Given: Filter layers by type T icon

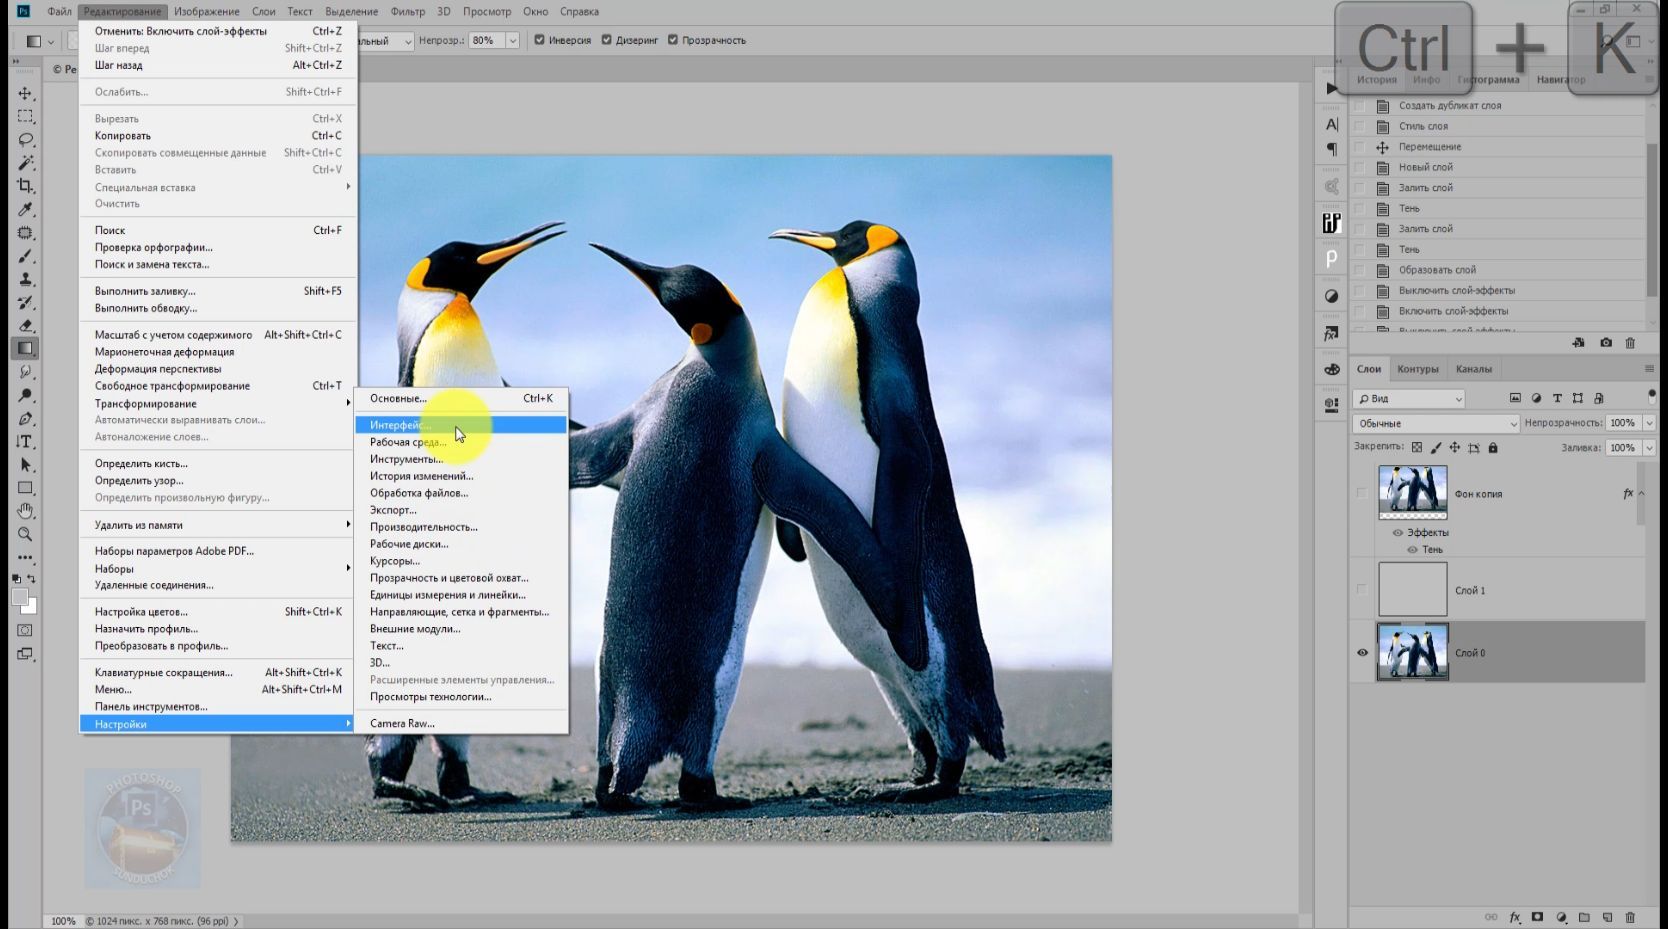Looking at the screenshot, I should [1557, 398].
